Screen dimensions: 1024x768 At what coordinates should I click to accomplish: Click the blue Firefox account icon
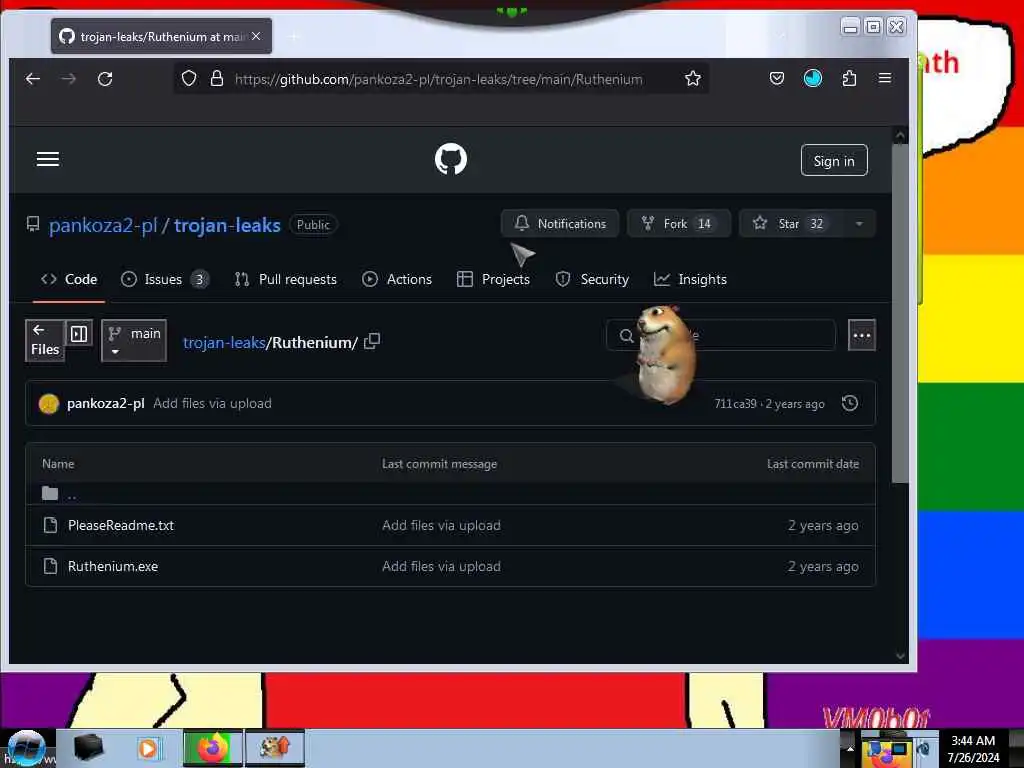[x=812, y=79]
